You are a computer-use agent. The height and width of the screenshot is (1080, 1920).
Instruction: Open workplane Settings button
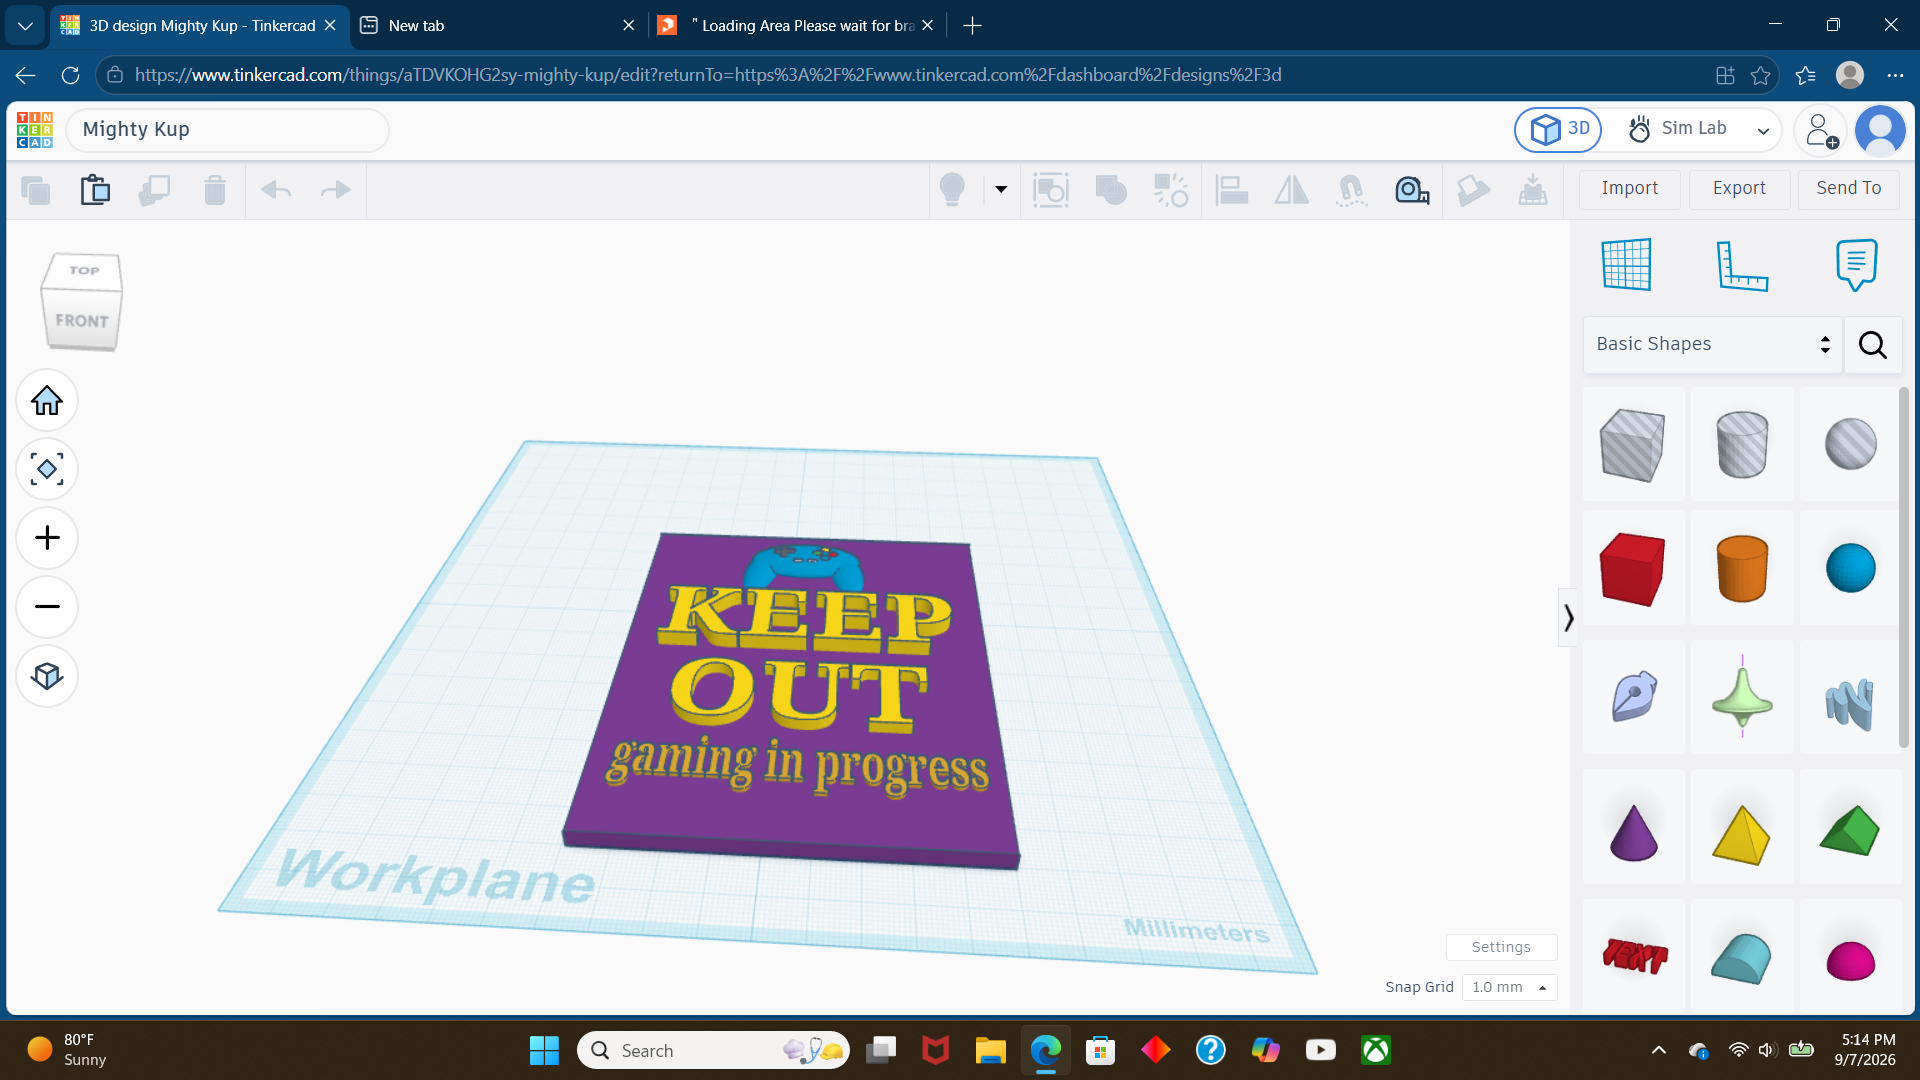(1501, 947)
